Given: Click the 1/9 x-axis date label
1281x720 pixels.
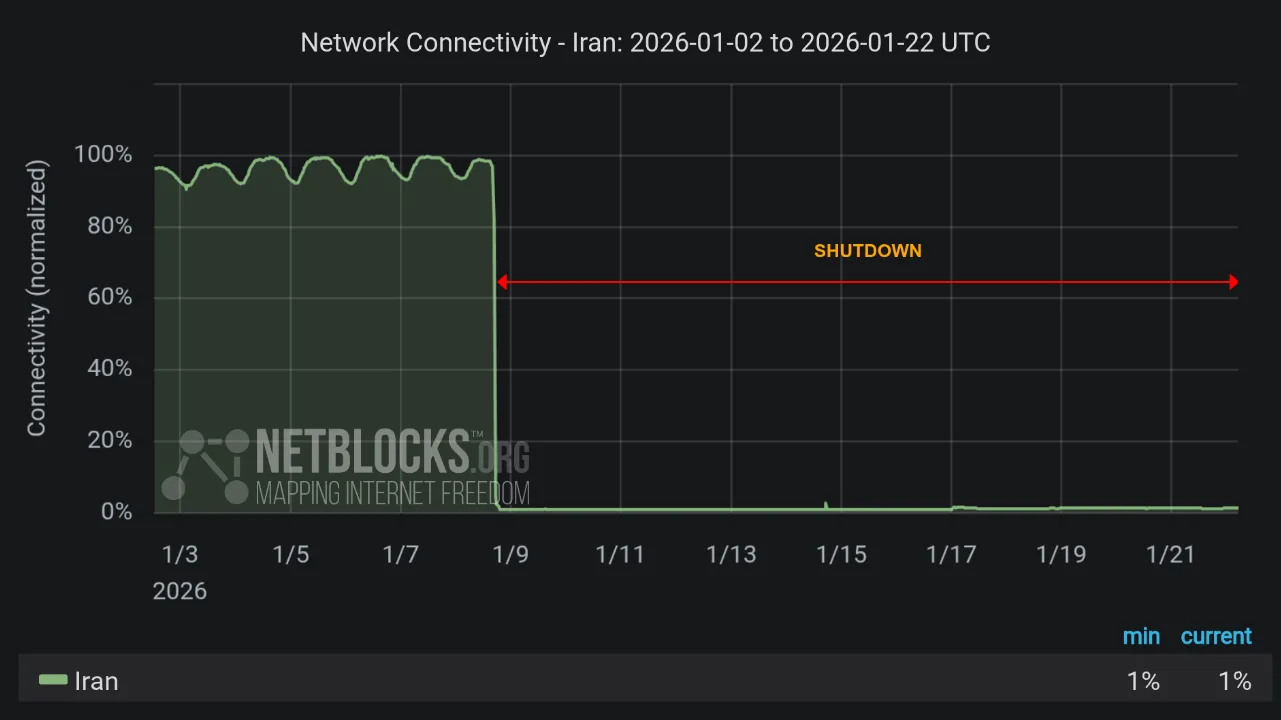Looking at the screenshot, I should pyautogui.click(x=510, y=555).
